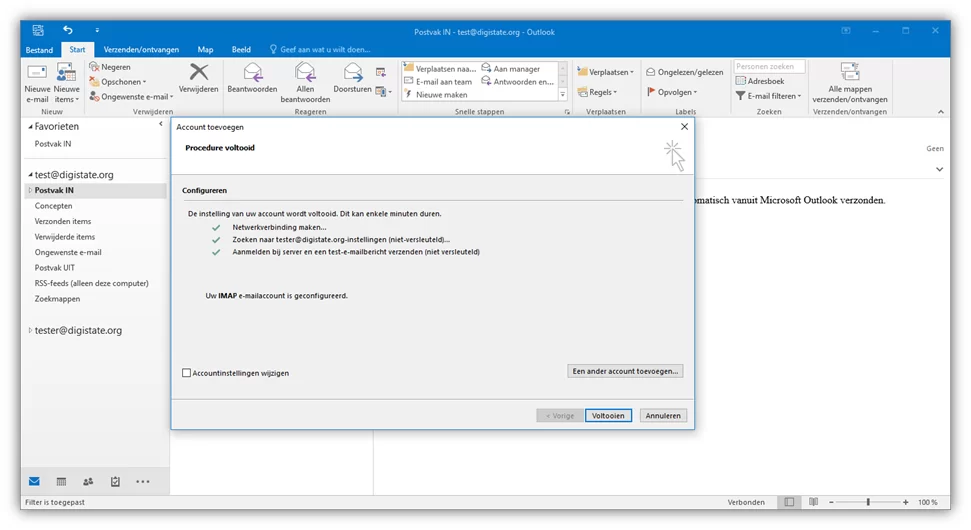Collapse the ribbon with the caret
Screen dimensions: 971x530
click(x=941, y=112)
